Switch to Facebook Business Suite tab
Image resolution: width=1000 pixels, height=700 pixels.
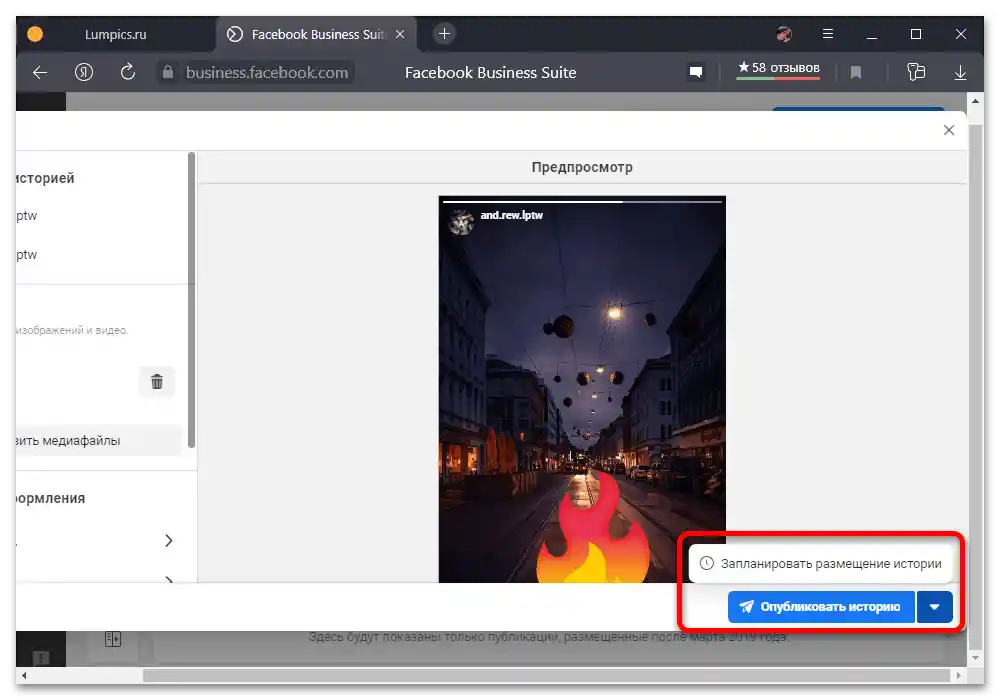[x=318, y=34]
